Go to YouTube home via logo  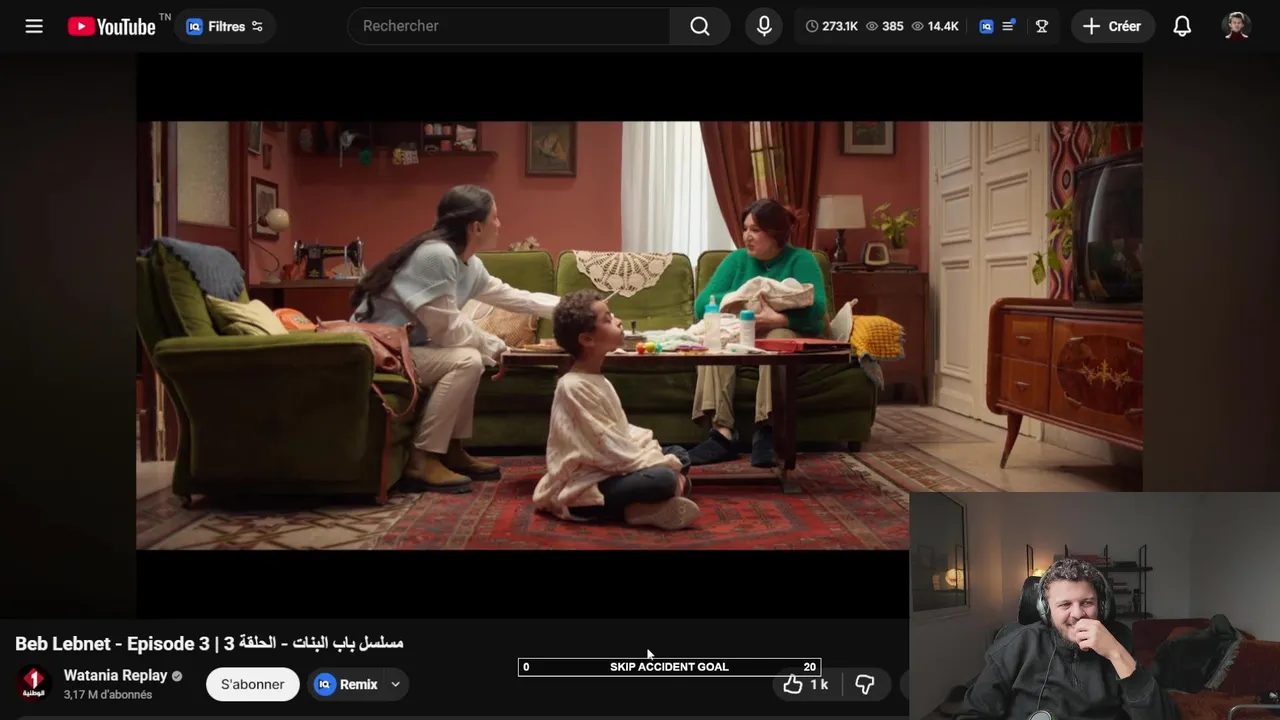coord(112,26)
